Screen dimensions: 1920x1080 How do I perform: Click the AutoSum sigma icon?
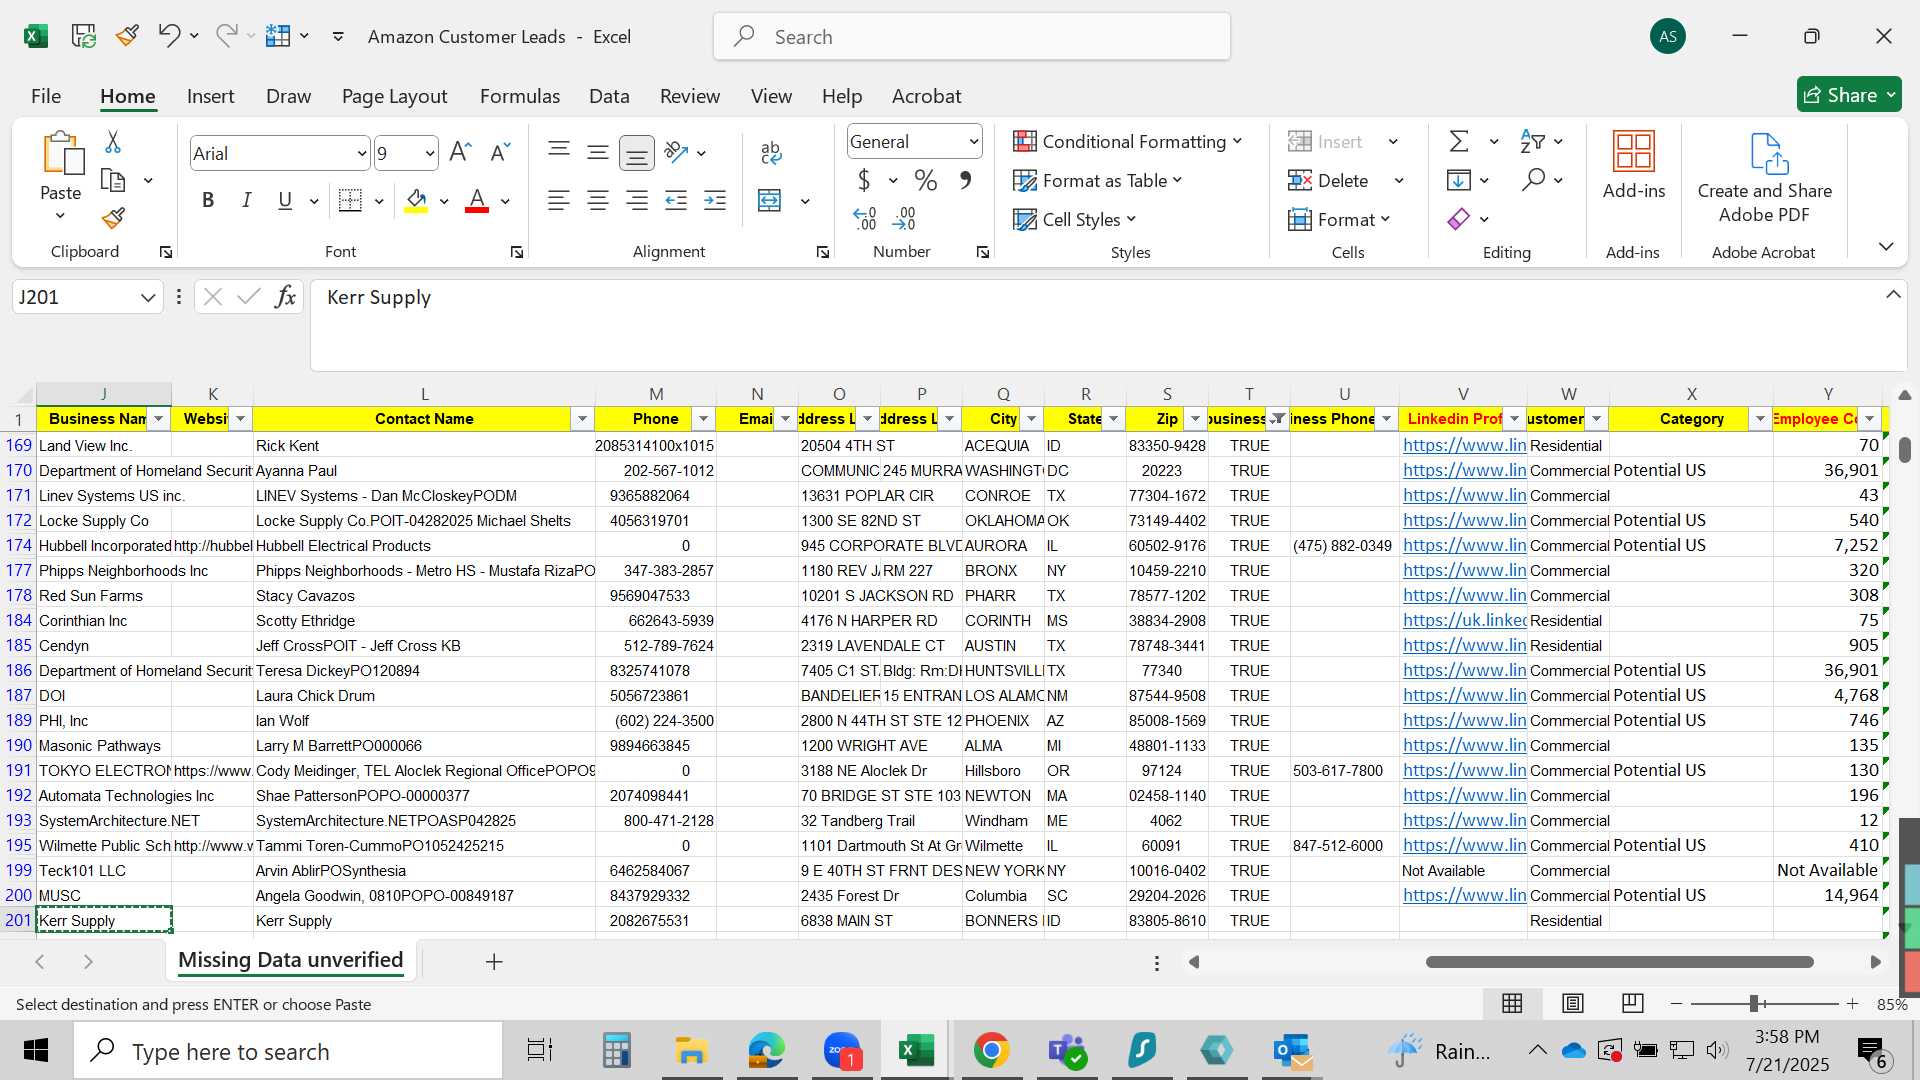click(x=1459, y=142)
